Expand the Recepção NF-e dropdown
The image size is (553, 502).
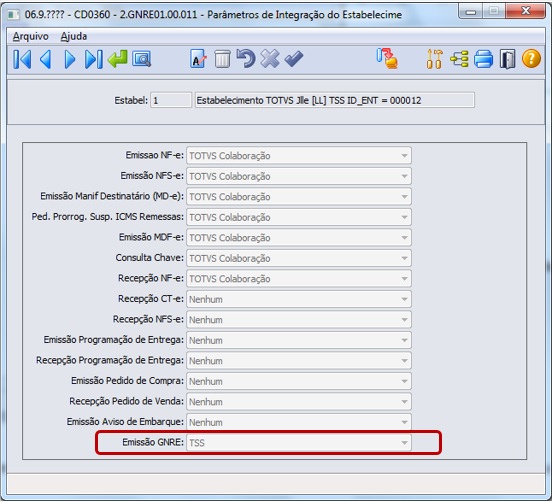(x=404, y=278)
